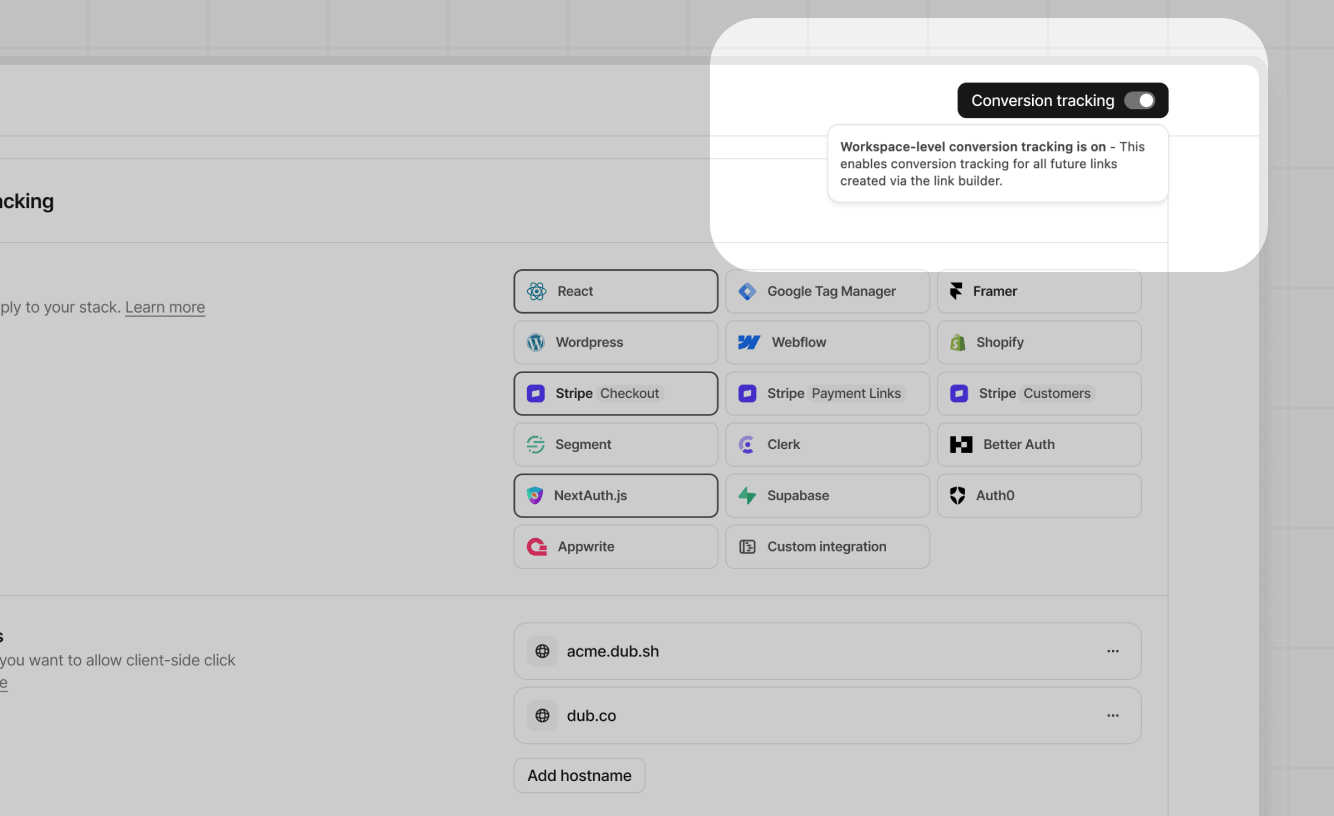Click the Clerk logo icon
Screen dimensions: 1334x816
747,444
